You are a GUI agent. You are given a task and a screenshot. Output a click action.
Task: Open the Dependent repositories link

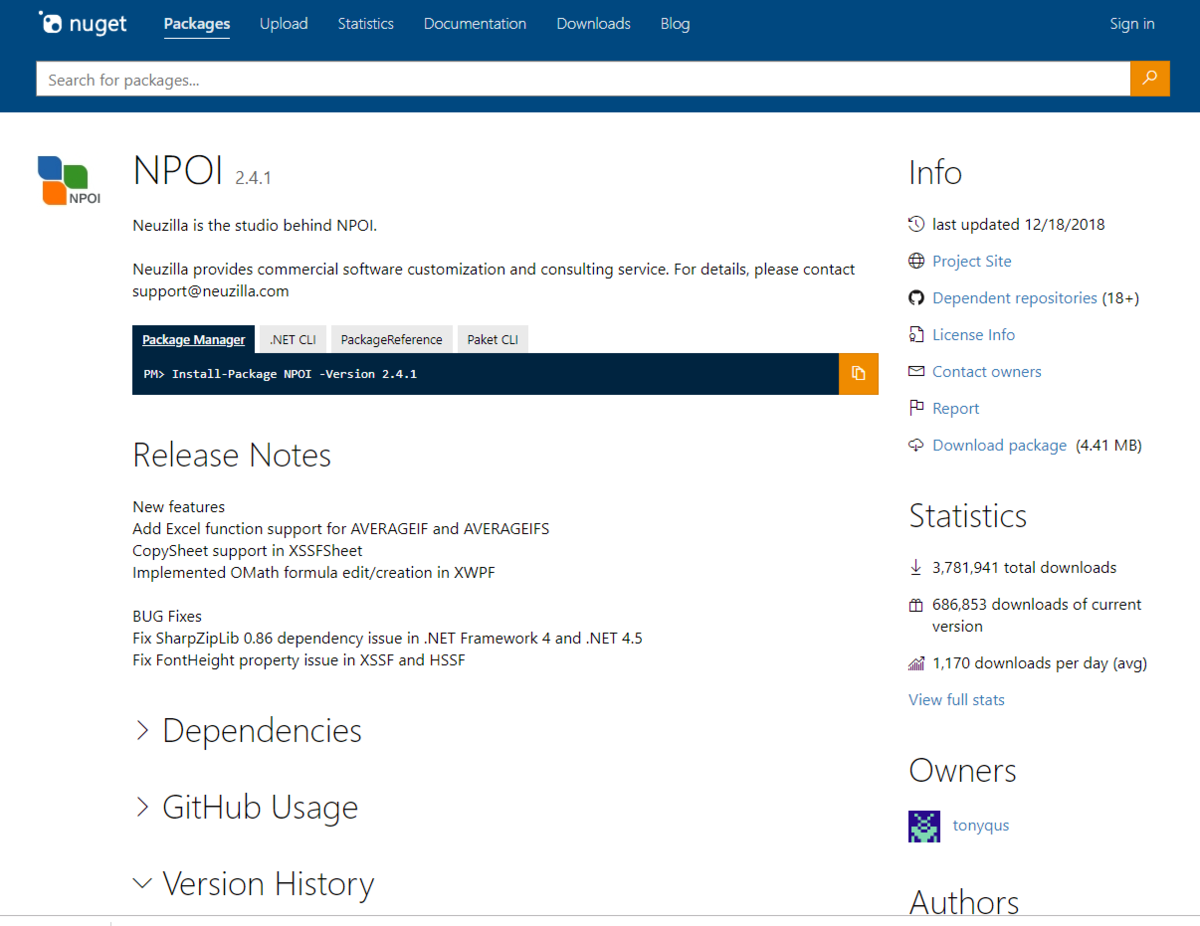coord(1015,298)
